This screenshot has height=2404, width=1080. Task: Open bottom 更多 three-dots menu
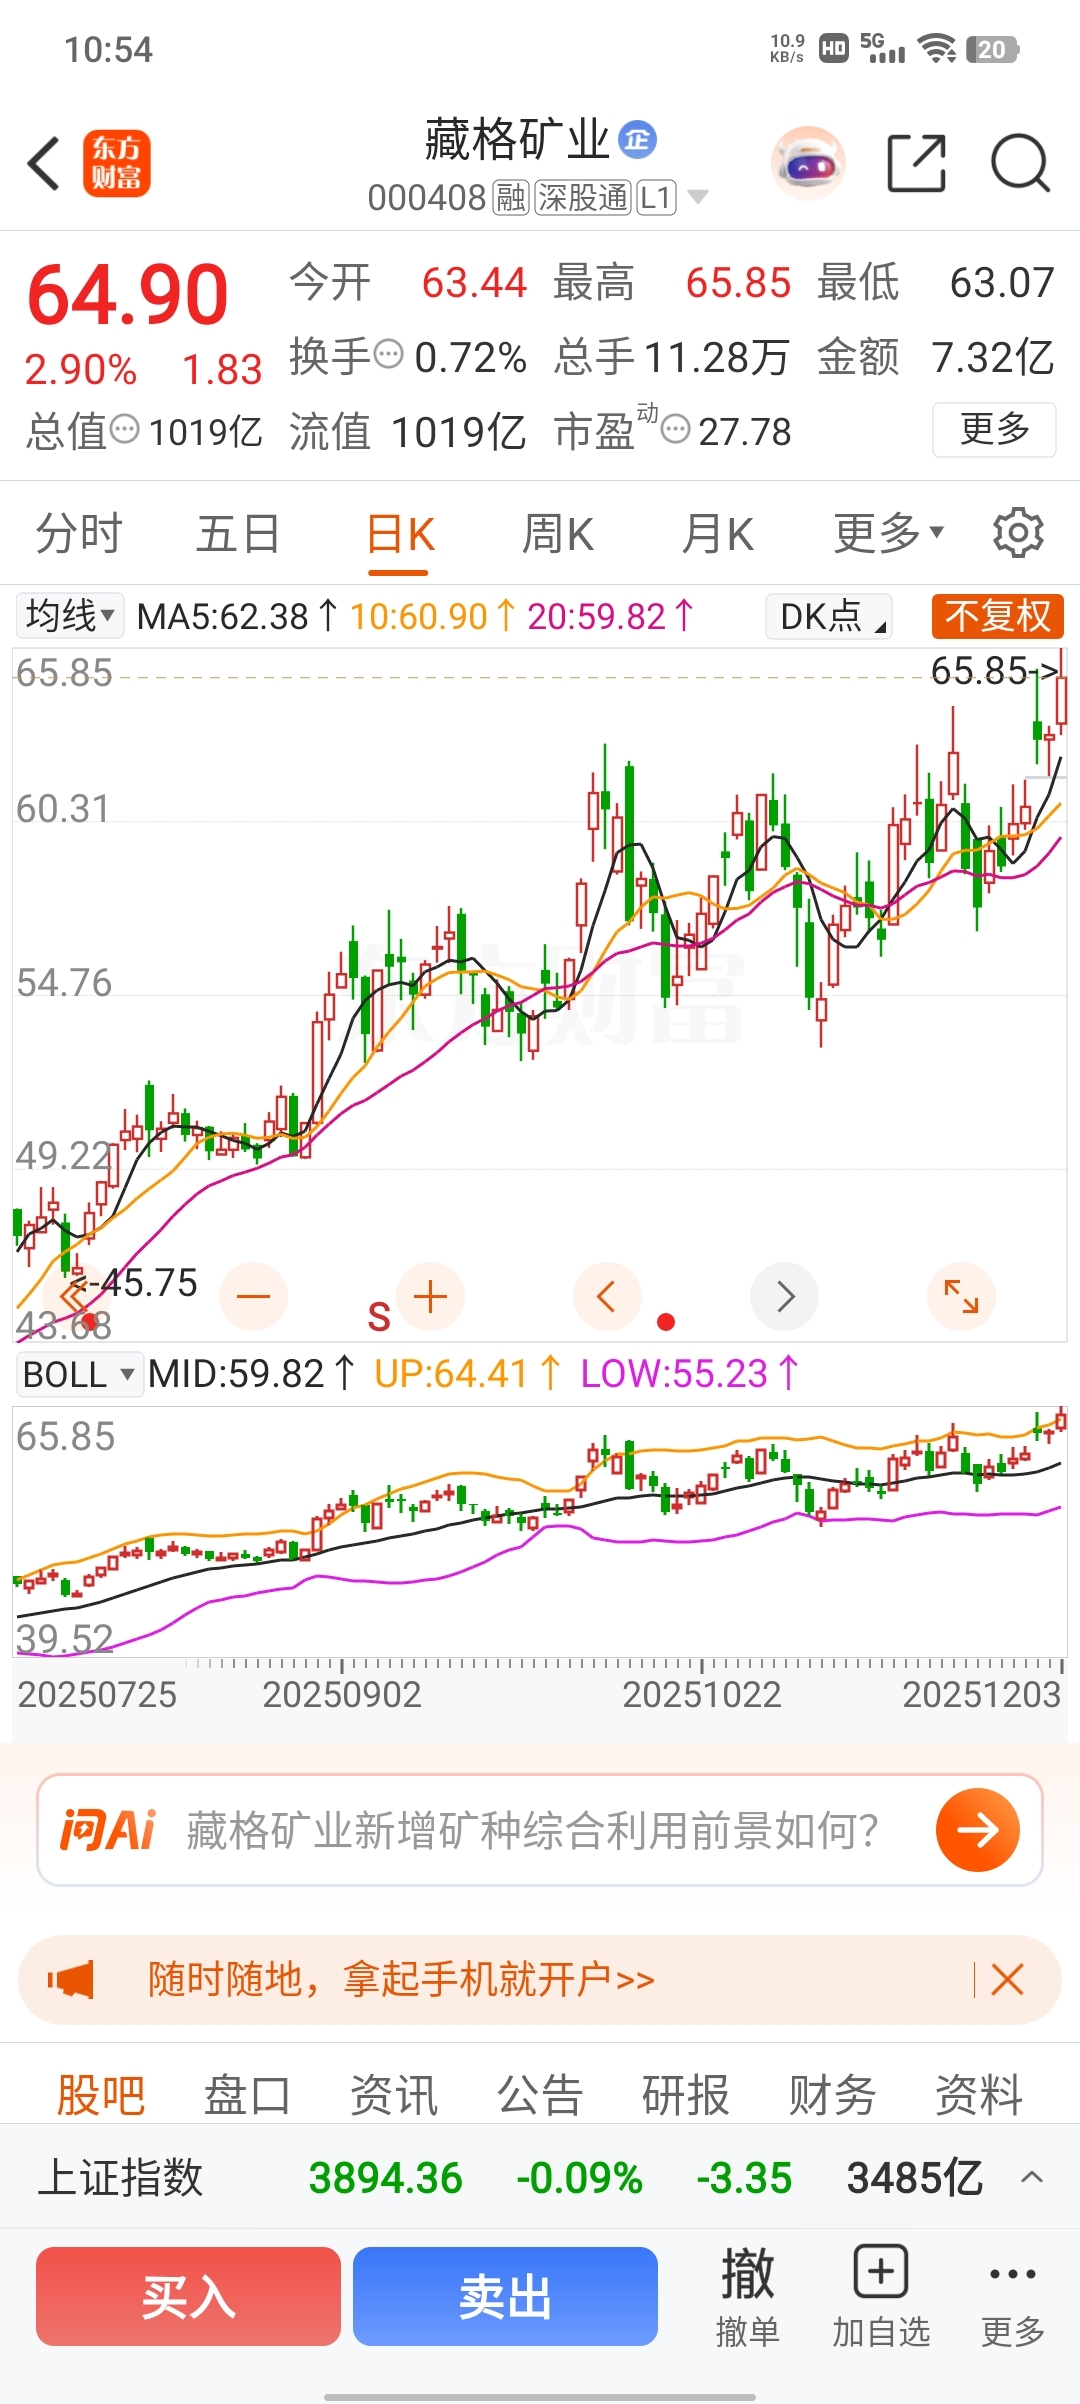1012,2296
